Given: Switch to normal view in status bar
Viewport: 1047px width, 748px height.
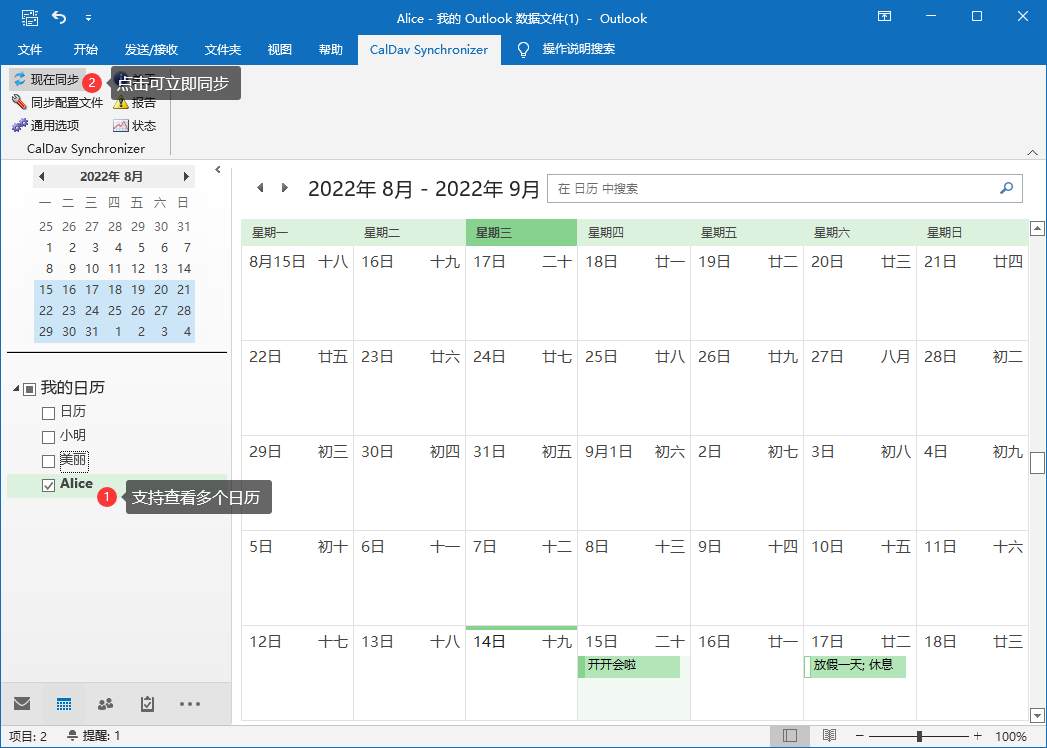Looking at the screenshot, I should pos(790,736).
